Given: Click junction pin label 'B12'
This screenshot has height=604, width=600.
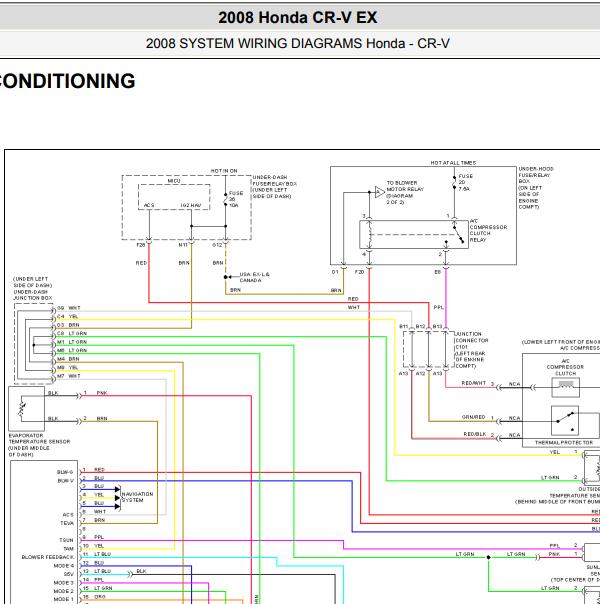Looking at the screenshot, I should click(x=420, y=326).
